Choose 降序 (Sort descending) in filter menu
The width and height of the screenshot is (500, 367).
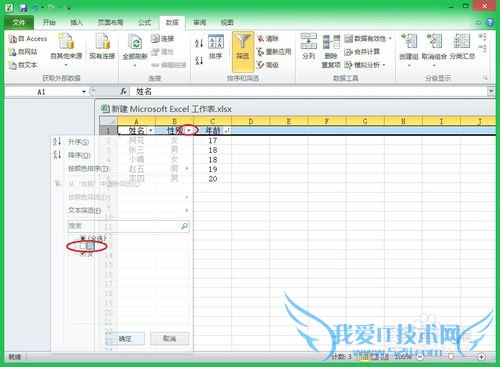pos(79,155)
